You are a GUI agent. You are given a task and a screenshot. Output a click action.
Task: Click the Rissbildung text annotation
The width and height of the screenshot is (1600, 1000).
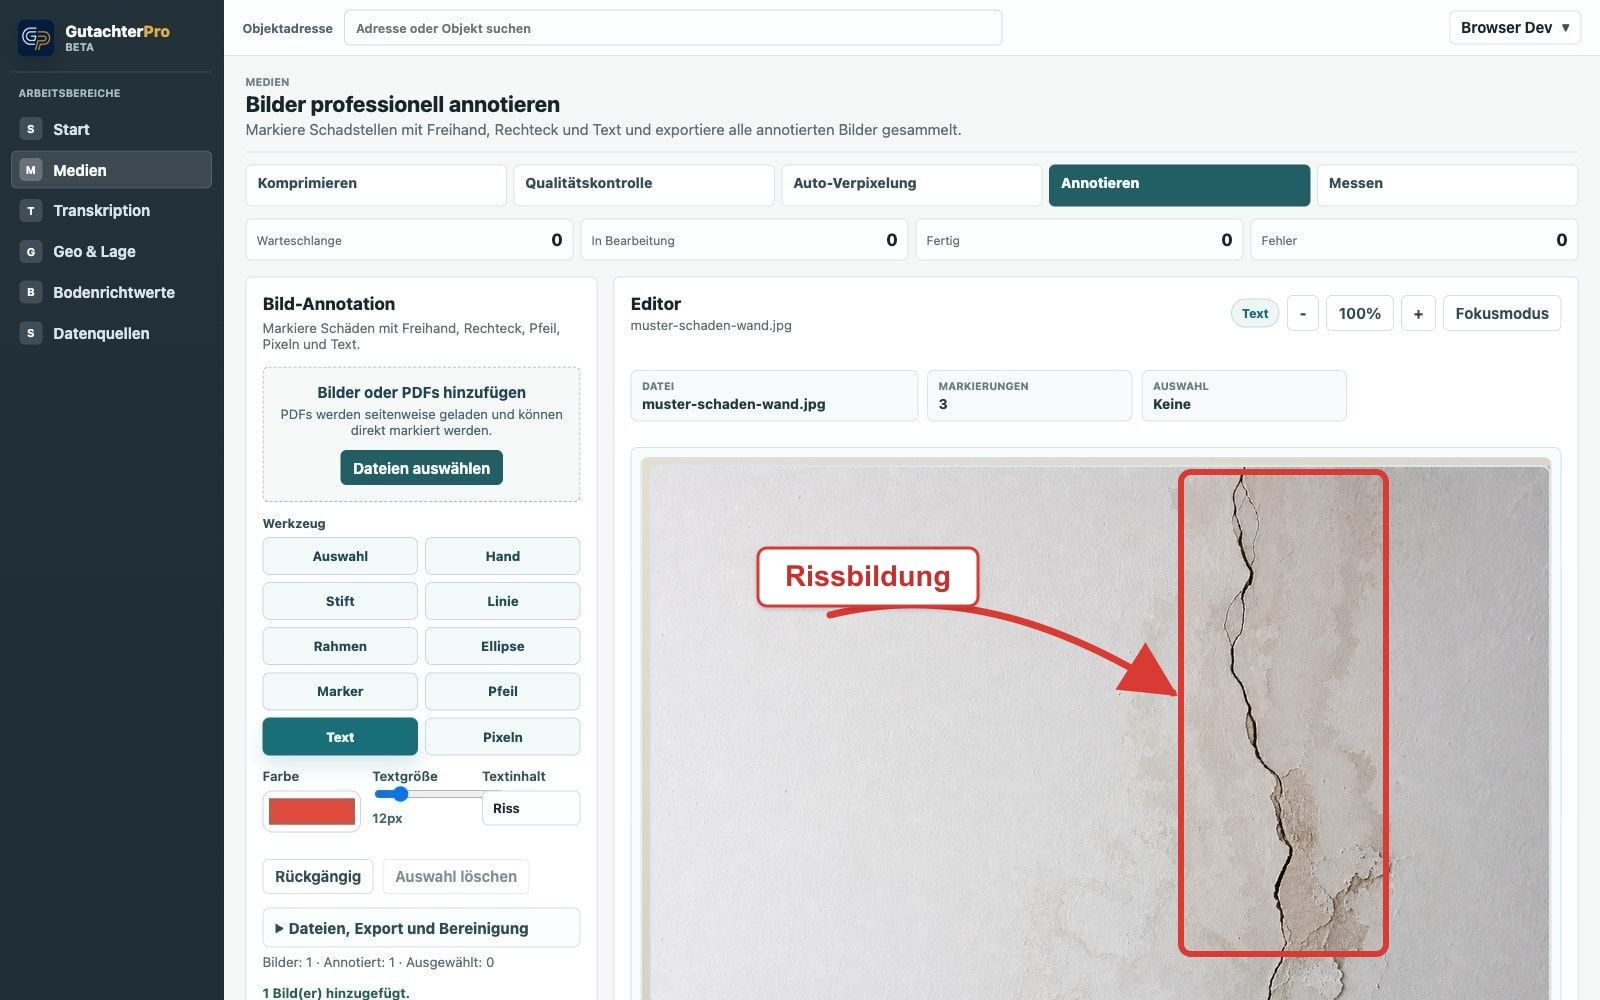click(x=867, y=576)
